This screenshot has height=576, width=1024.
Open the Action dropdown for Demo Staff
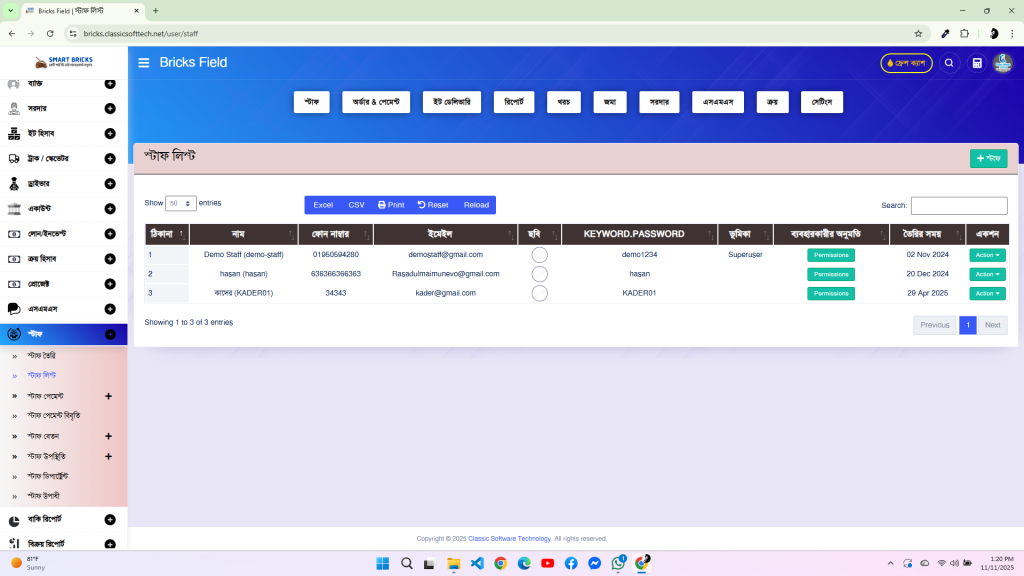click(x=986, y=254)
